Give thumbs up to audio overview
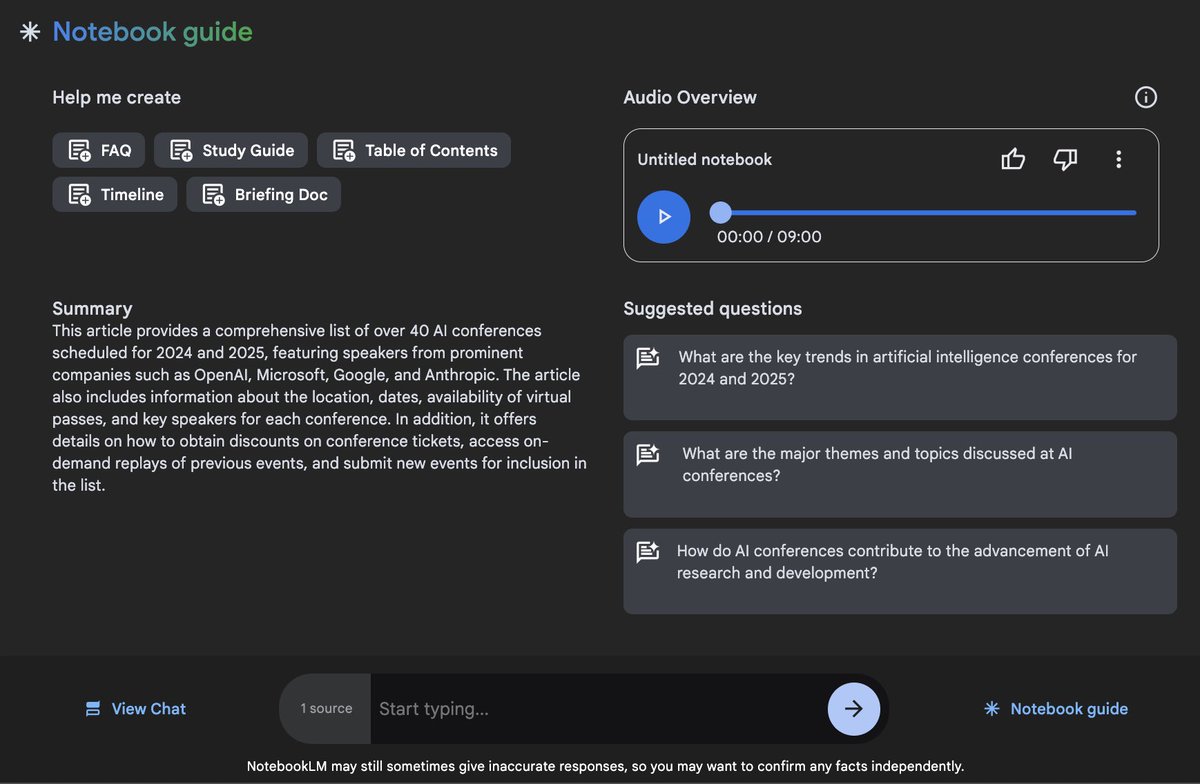Viewport: 1200px width, 784px height. tap(1013, 159)
